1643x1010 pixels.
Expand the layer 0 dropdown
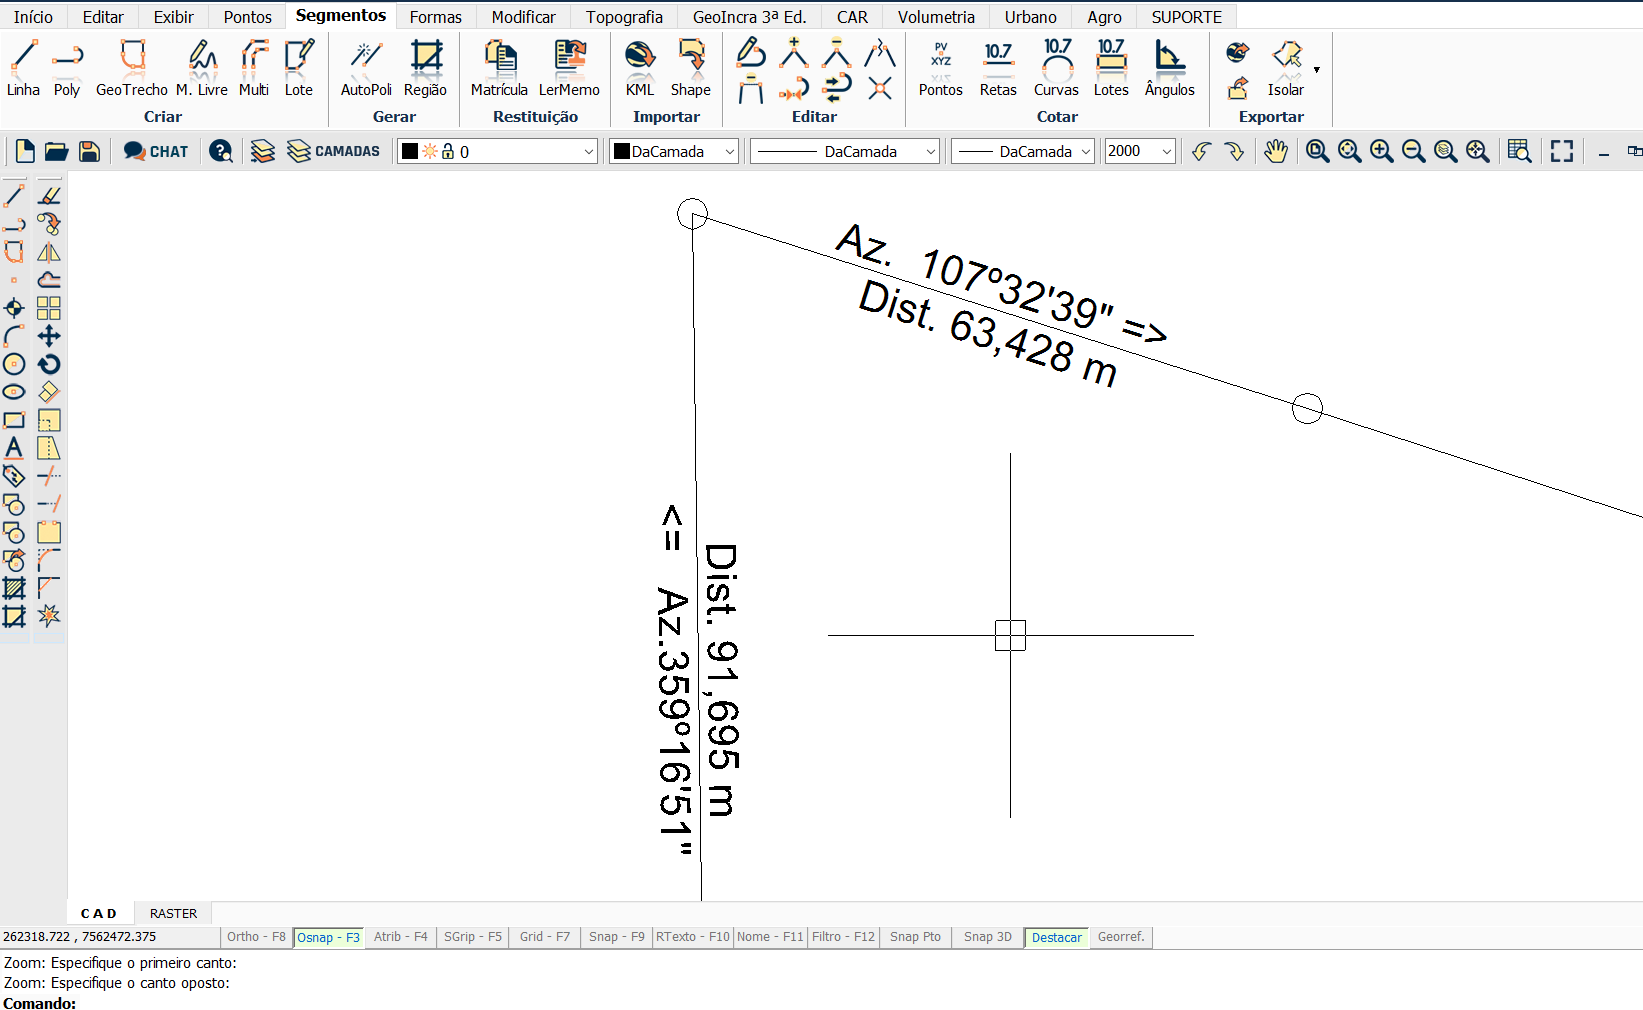(x=588, y=151)
